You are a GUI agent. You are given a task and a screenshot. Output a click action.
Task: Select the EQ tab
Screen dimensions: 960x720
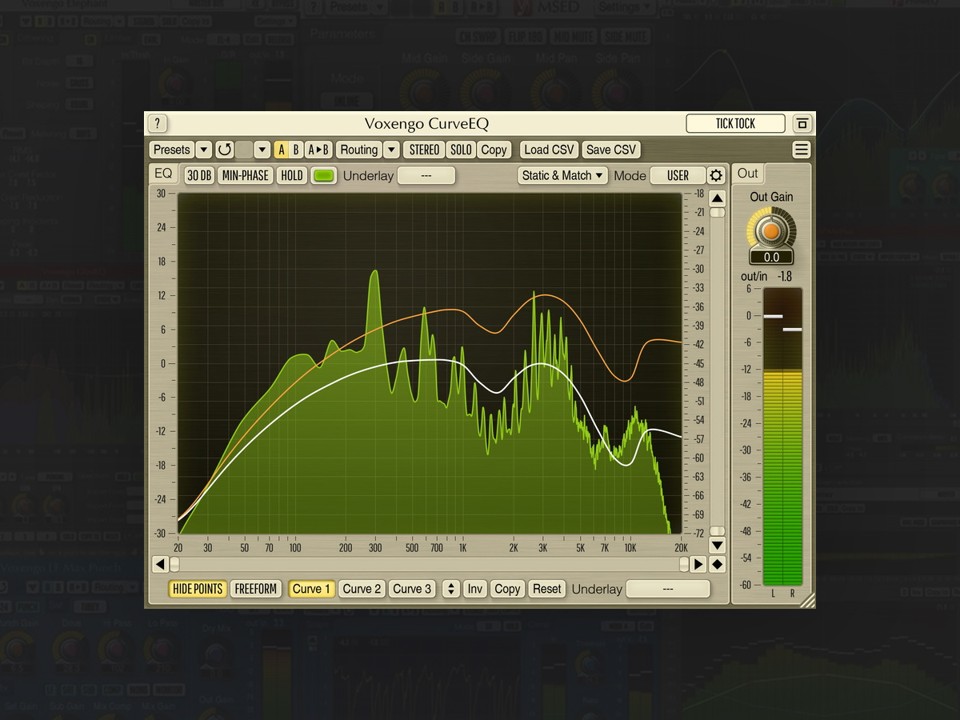[x=163, y=174]
